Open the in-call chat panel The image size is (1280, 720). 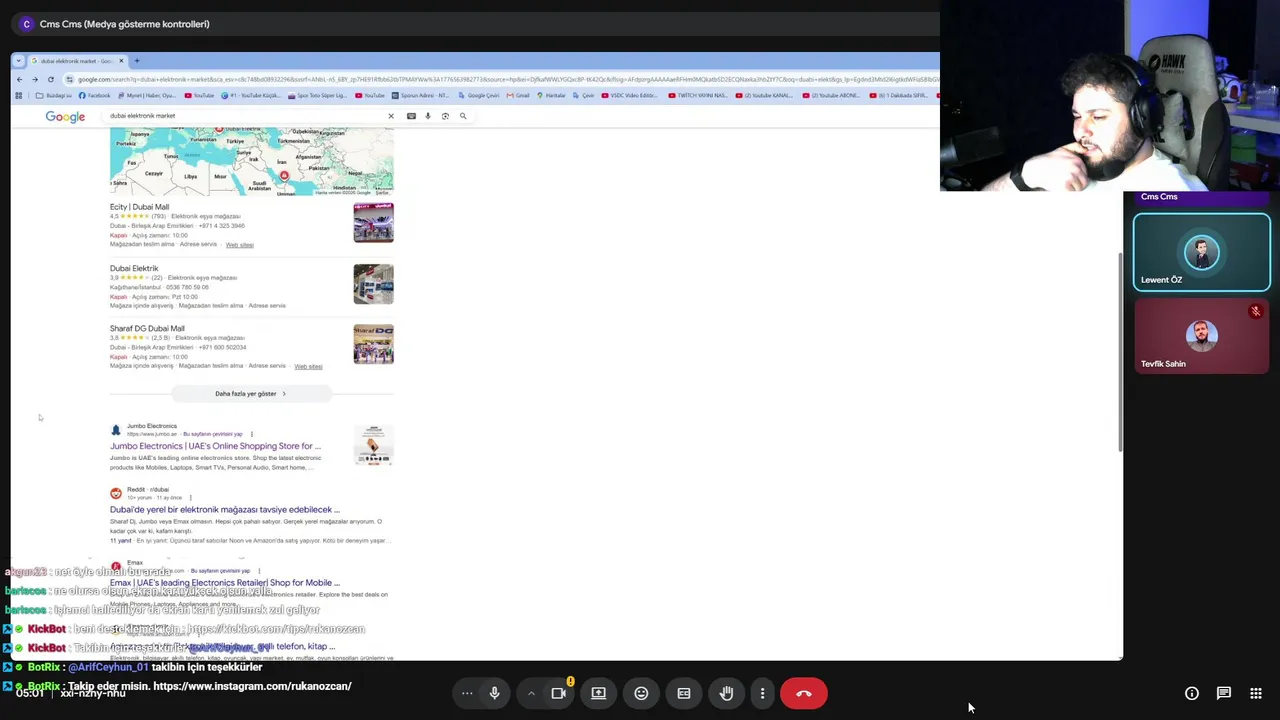coord(1223,693)
